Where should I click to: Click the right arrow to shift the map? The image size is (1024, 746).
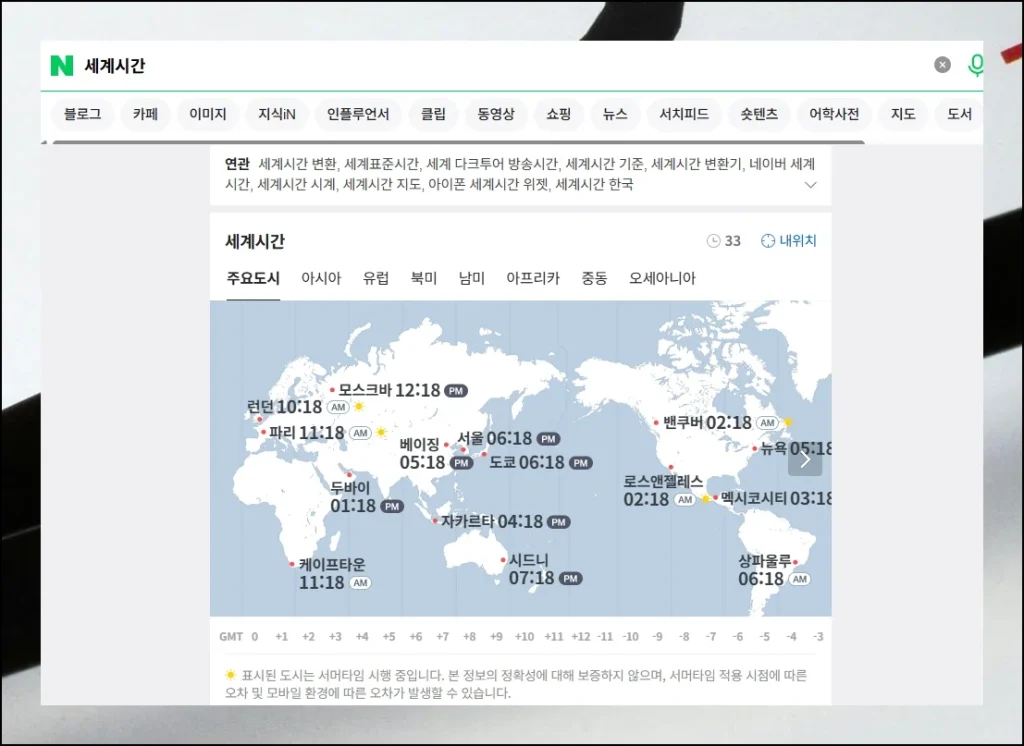(x=804, y=459)
